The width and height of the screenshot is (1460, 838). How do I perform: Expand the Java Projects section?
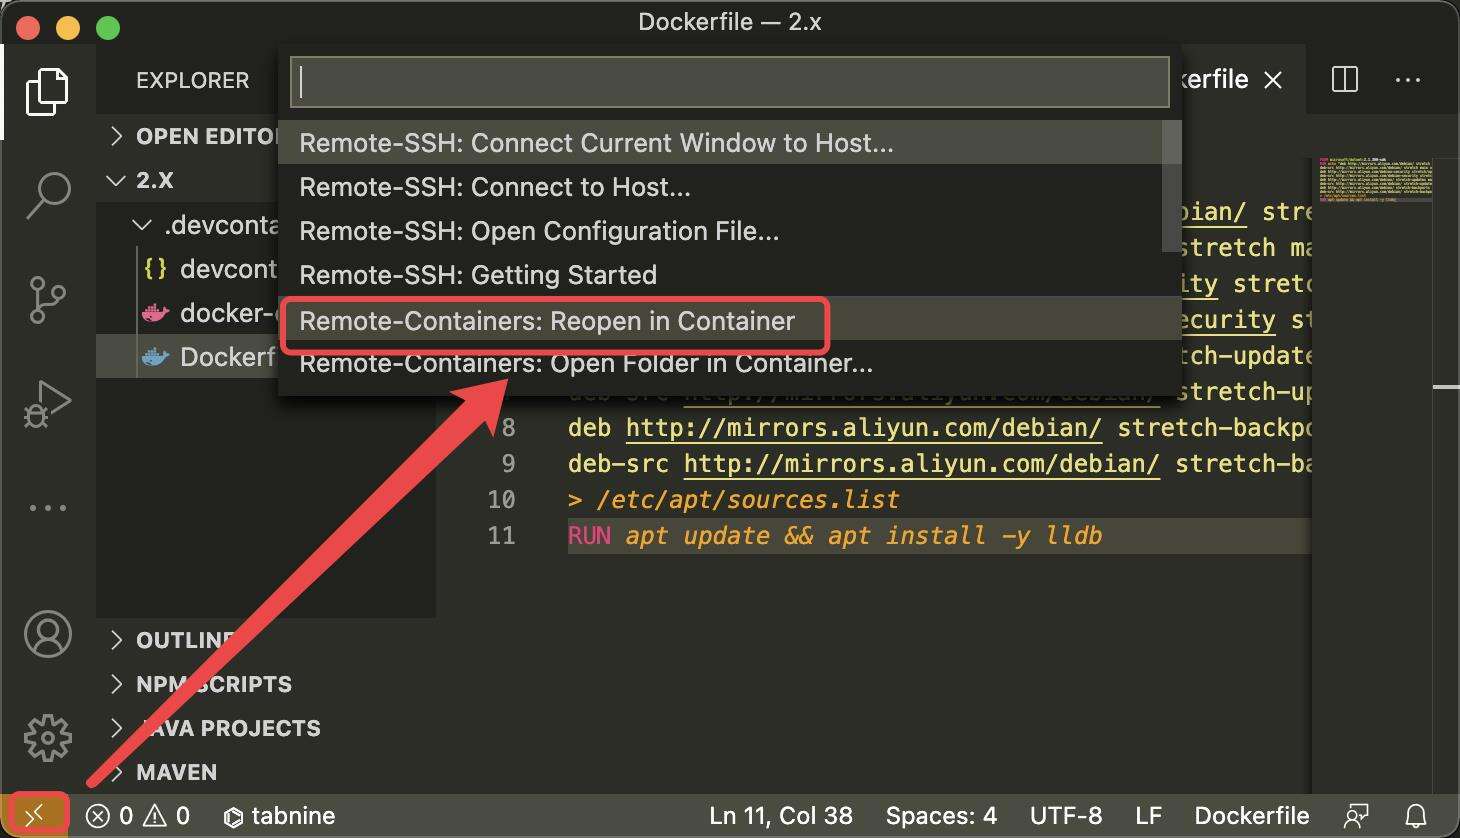coord(265,728)
